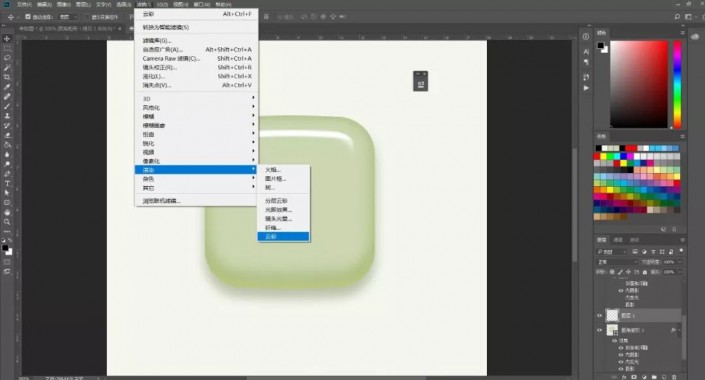The width and height of the screenshot is (705, 380).
Task: Select the Eraser tool
Action: pos(7,135)
